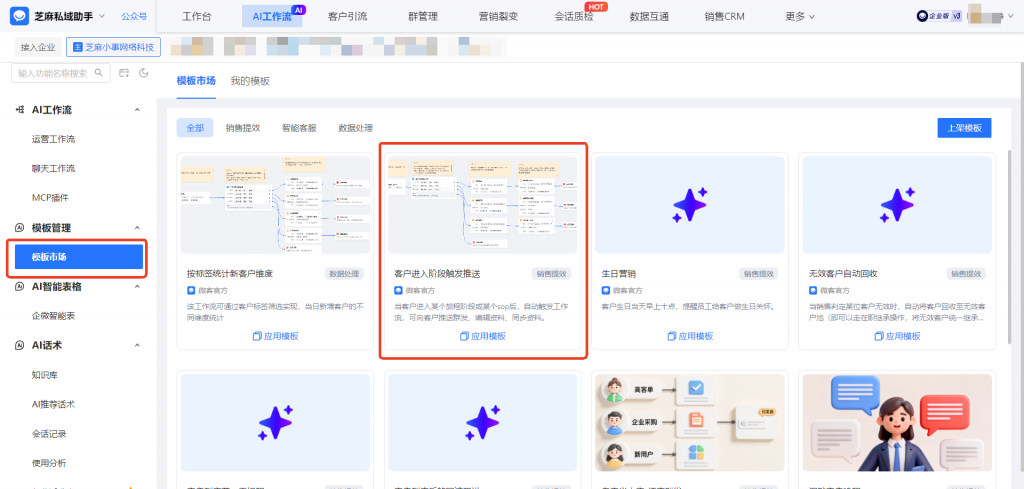Click the 接入企业 button
1024x489 pixels.
(38, 47)
